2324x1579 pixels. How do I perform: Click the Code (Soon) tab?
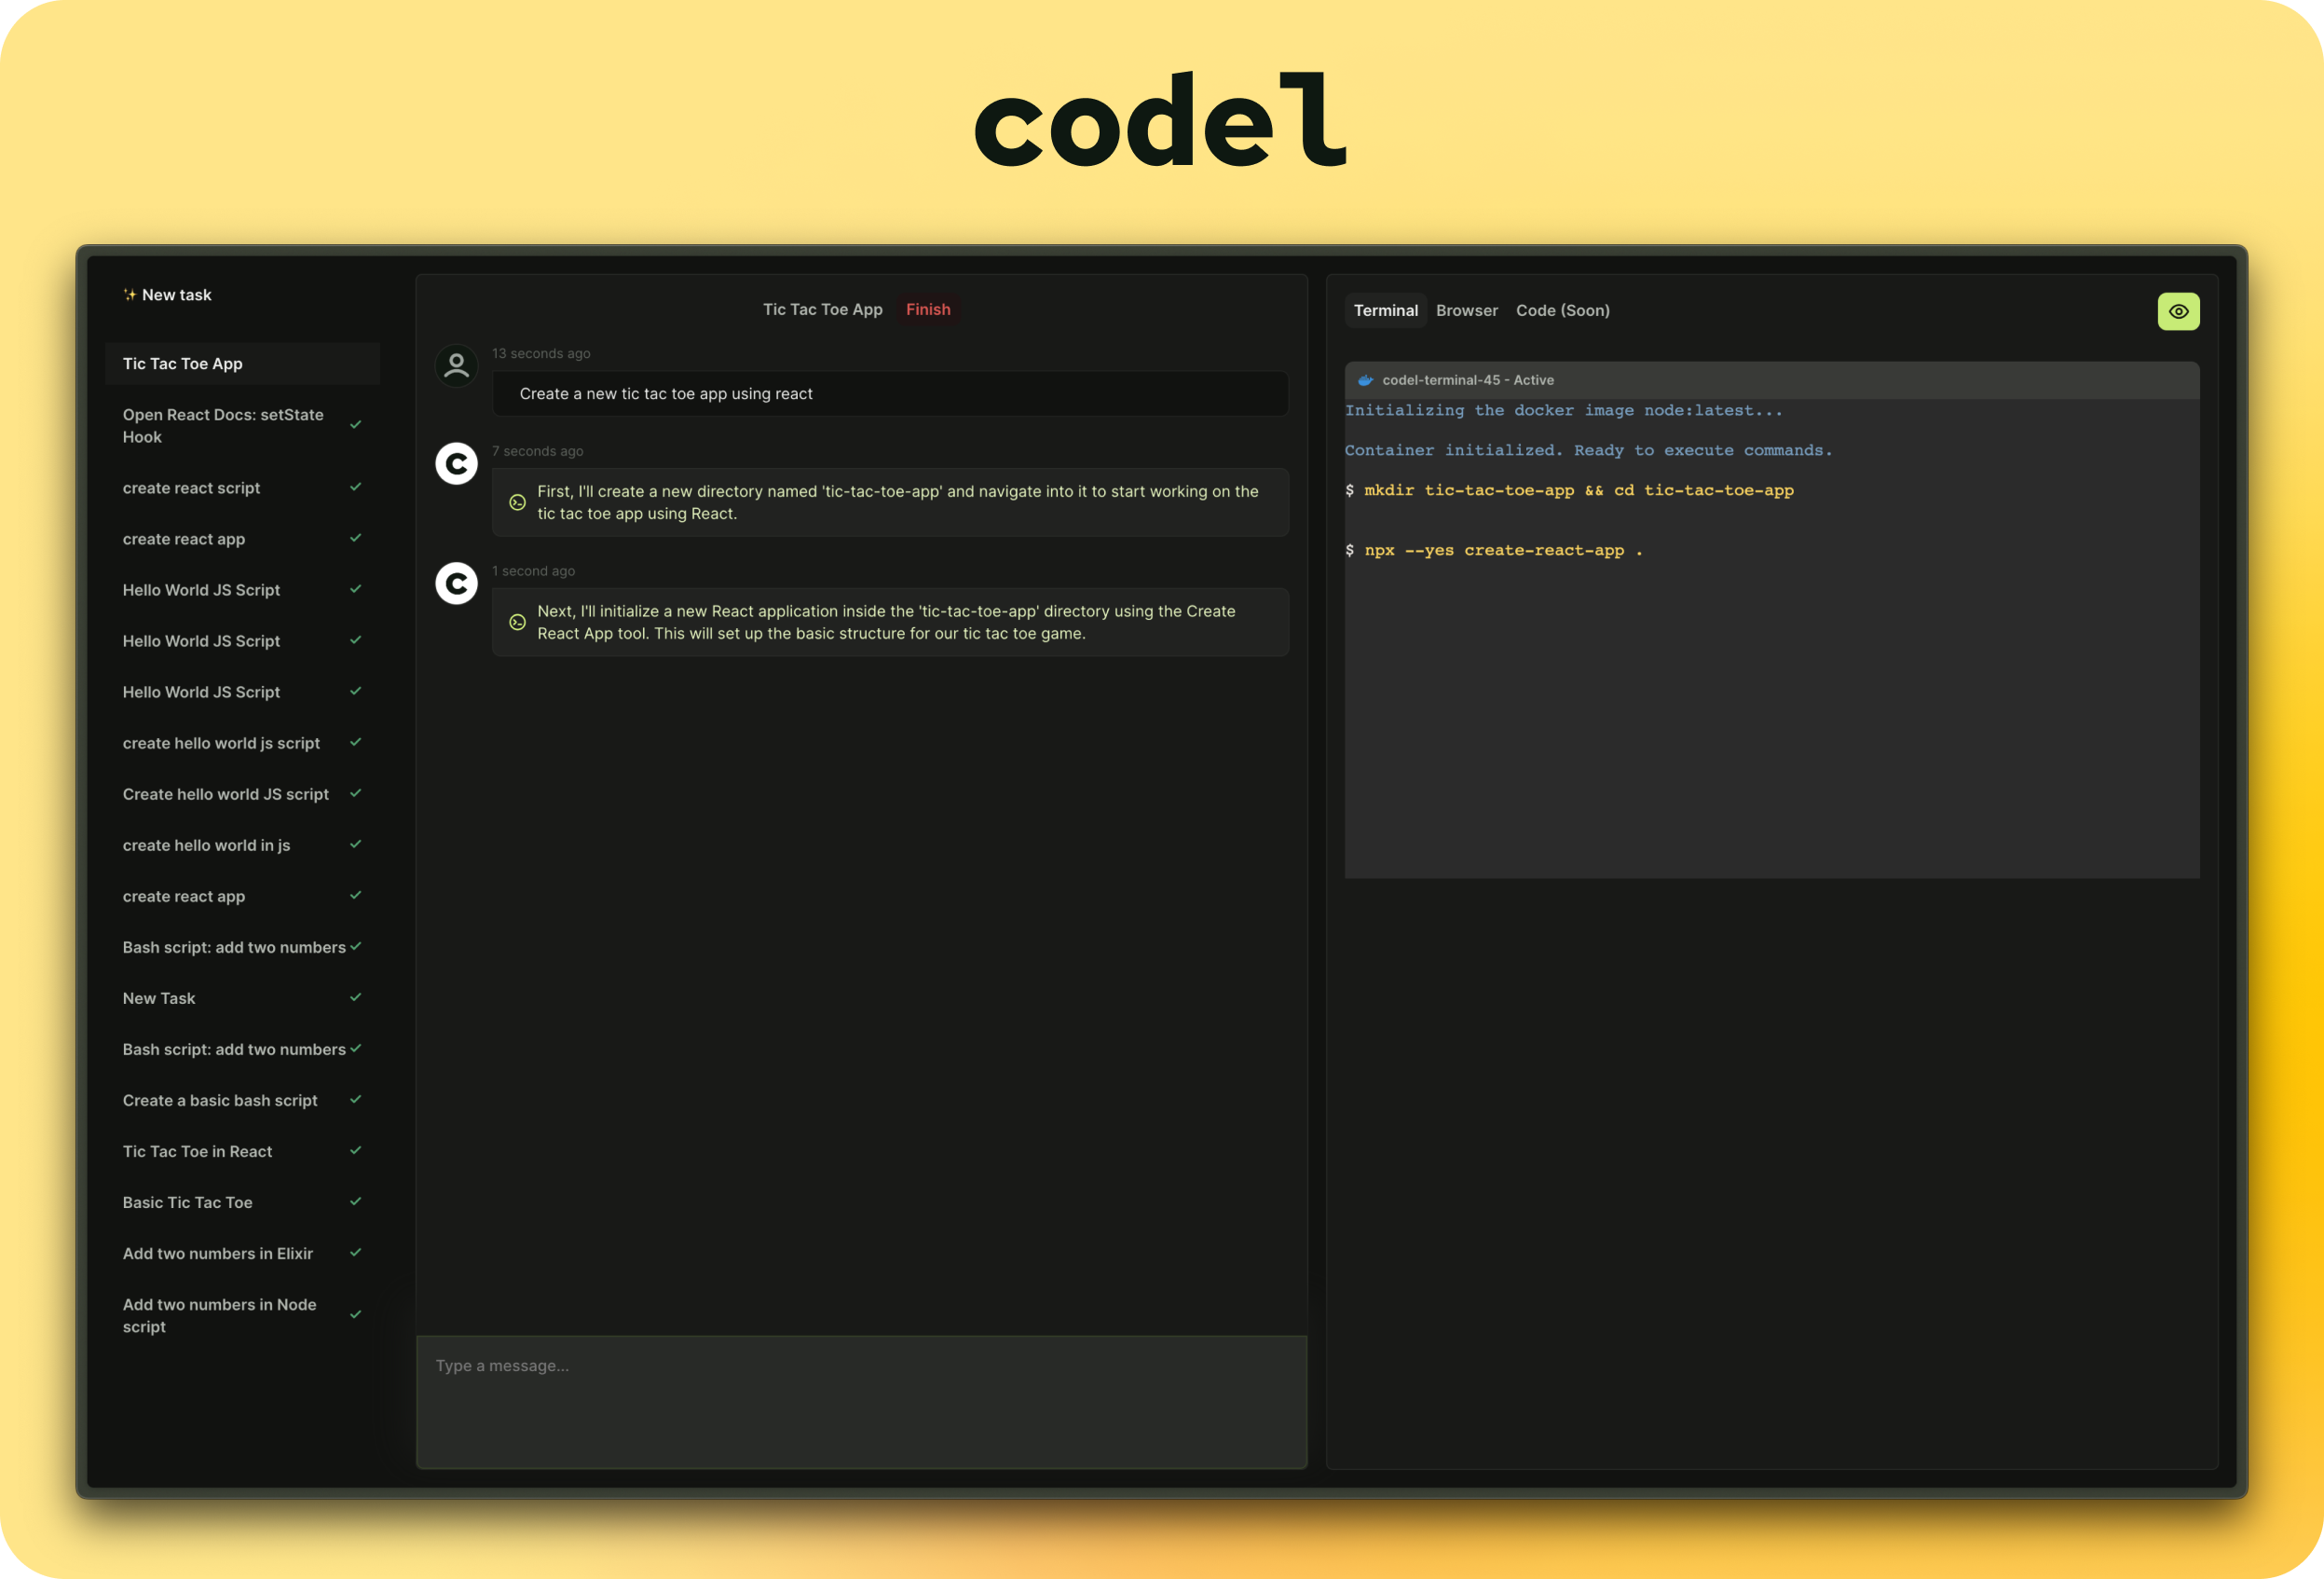1561,310
